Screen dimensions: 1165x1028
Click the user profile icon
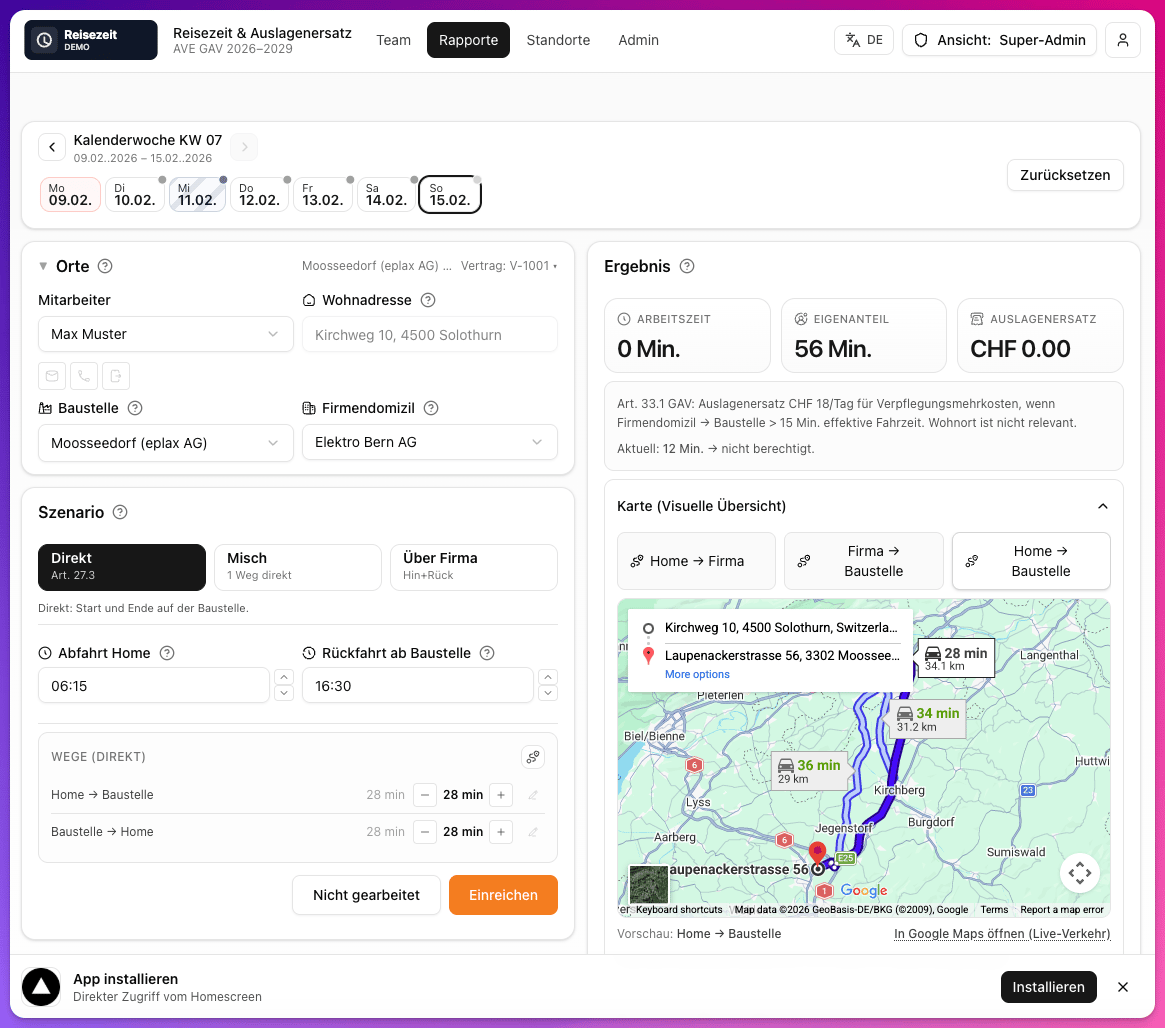point(1122,40)
